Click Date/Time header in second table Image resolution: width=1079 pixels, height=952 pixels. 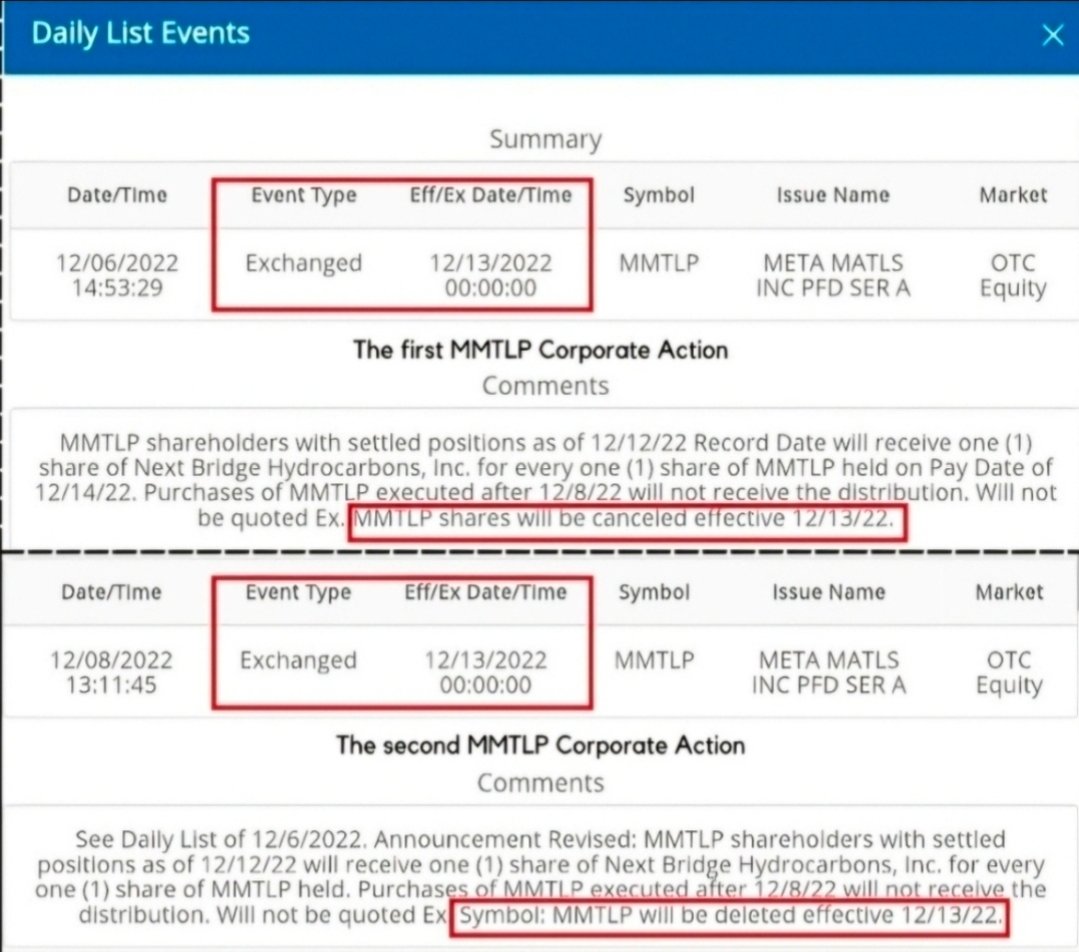[x=111, y=593]
